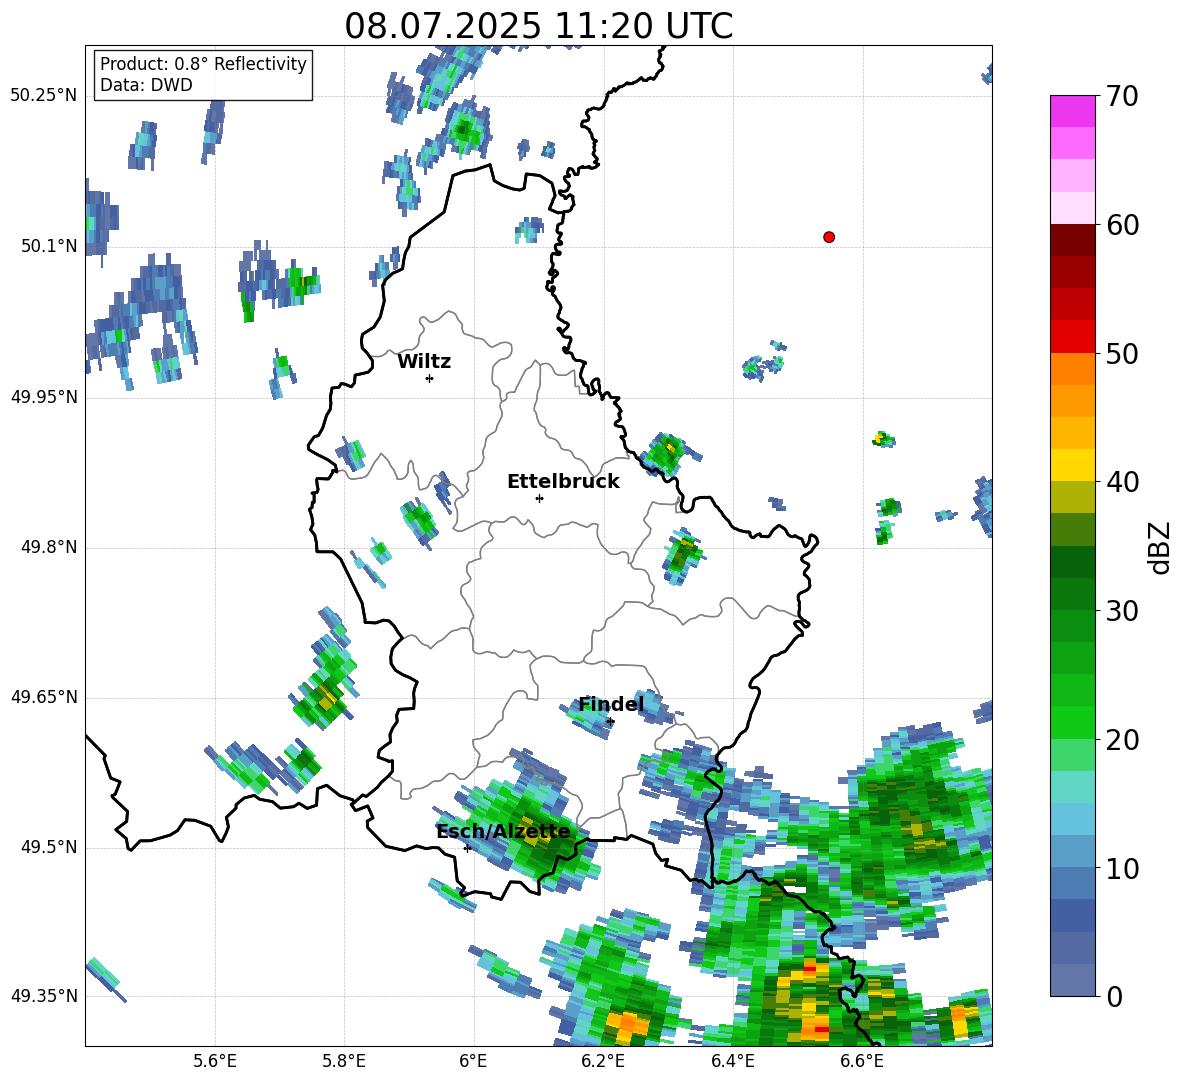Click the 5.8°E longitude label
Viewport: 1184px width, 1081px height.
point(344,1062)
